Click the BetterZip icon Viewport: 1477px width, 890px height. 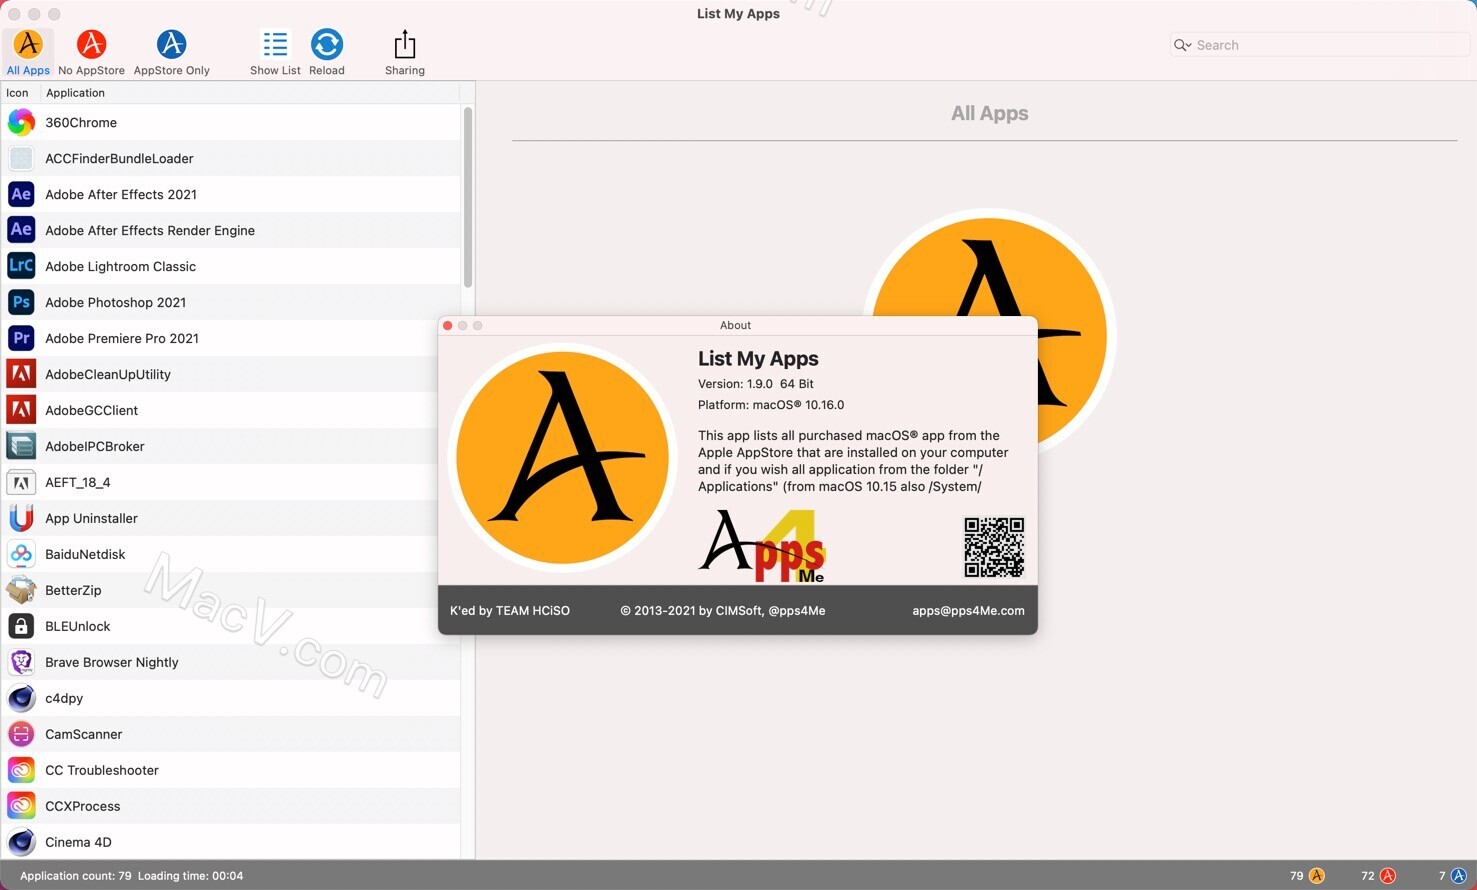[21, 590]
